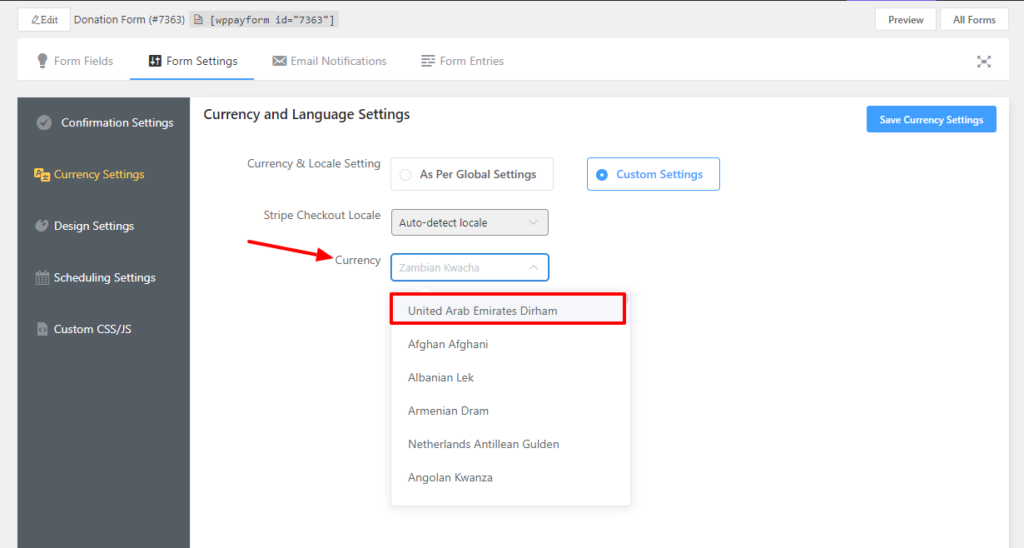The width and height of the screenshot is (1024, 548).
Task: Click the Currency Settings sidebar icon
Action: (42, 174)
